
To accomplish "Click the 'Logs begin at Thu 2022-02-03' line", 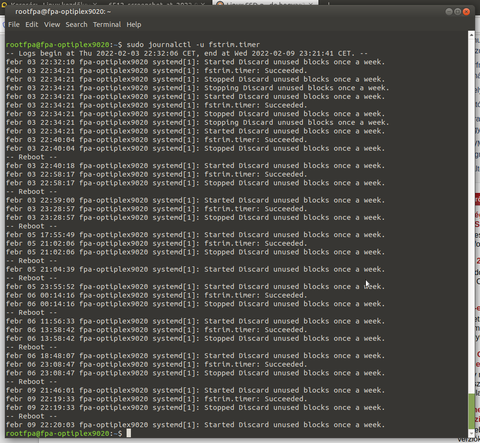I will pos(187,53).
